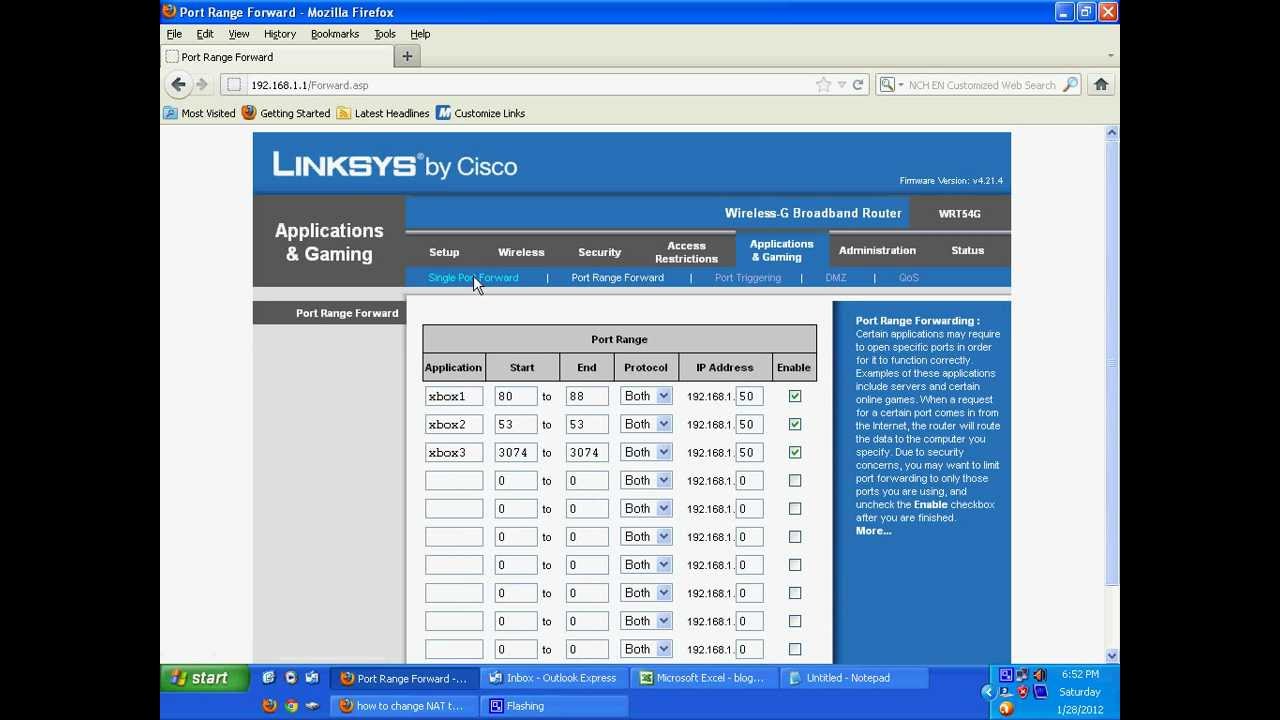Viewport: 1280px width, 720px height.
Task: Open the Tools menu
Action: click(x=385, y=34)
